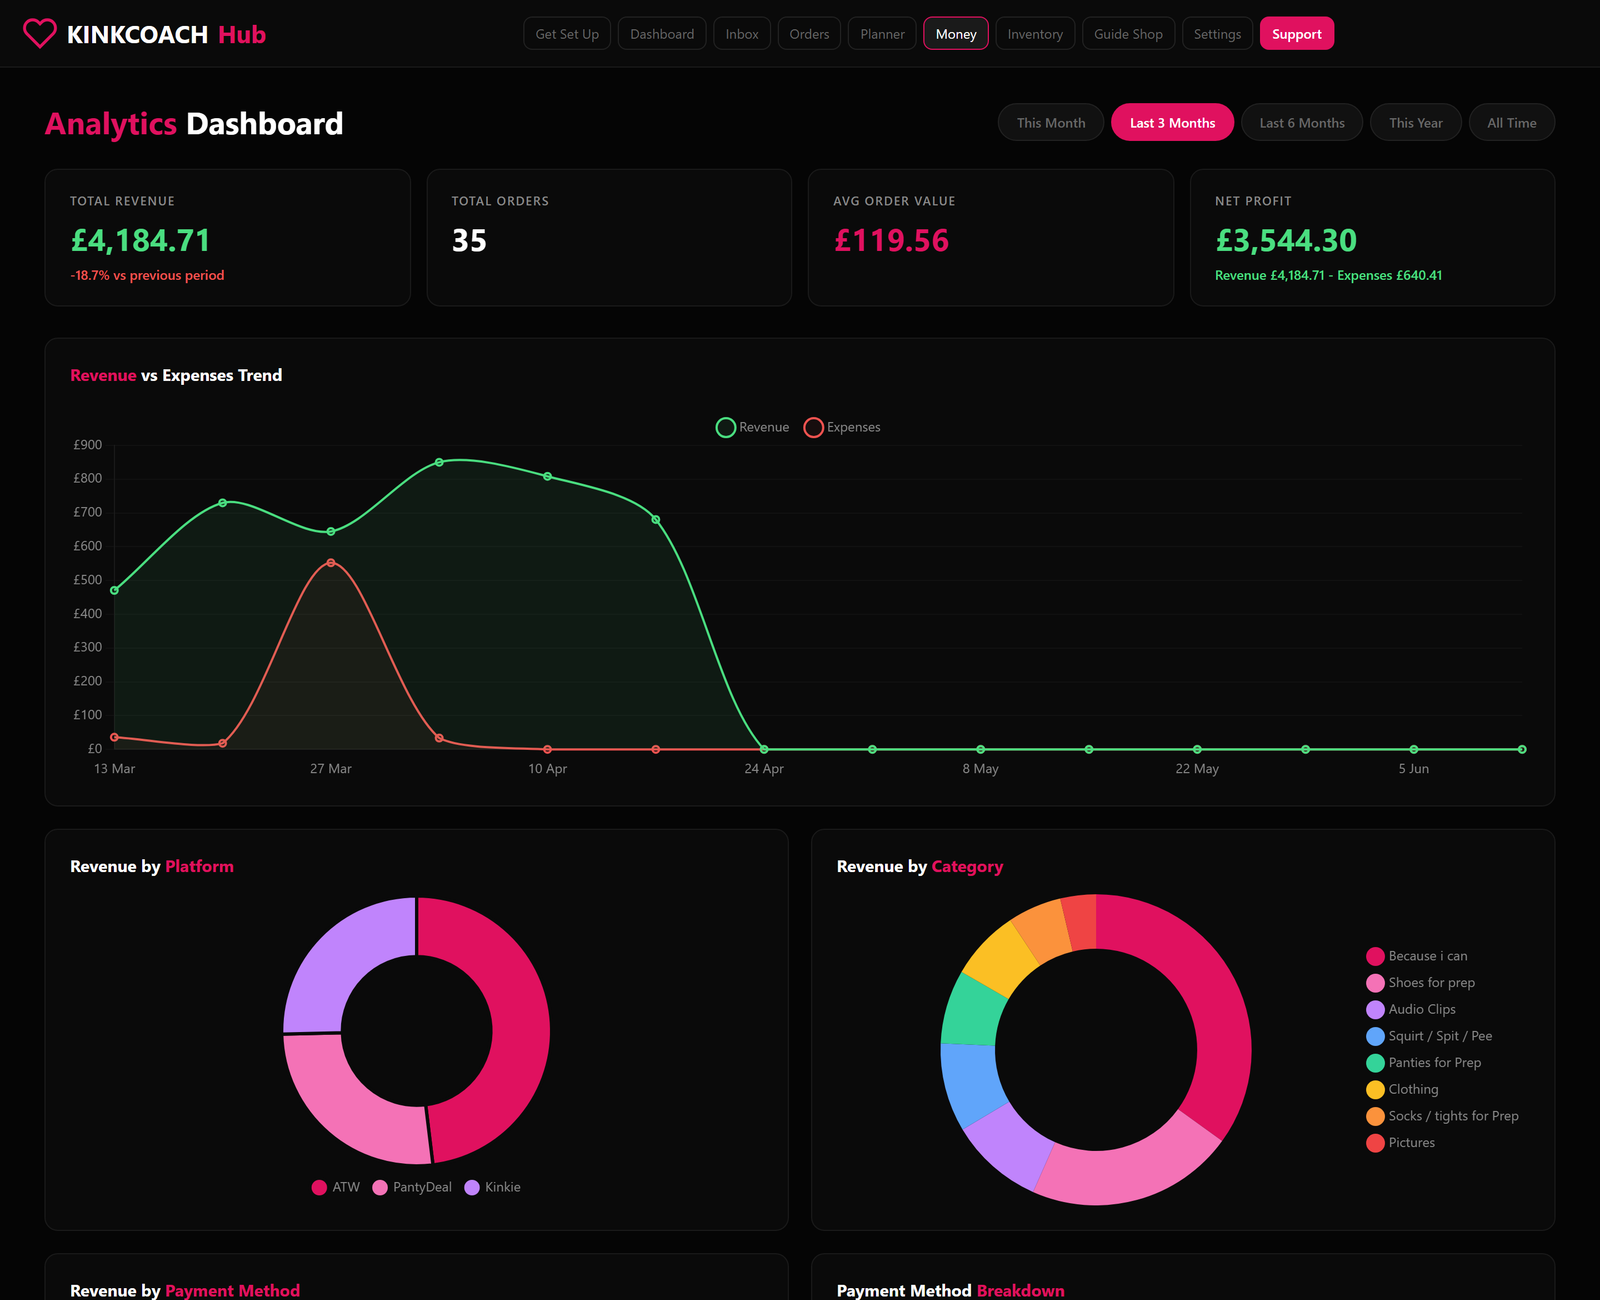The height and width of the screenshot is (1300, 1600).
Task: Toggle Socks / tights for Prep legend
Action: tap(1443, 1116)
